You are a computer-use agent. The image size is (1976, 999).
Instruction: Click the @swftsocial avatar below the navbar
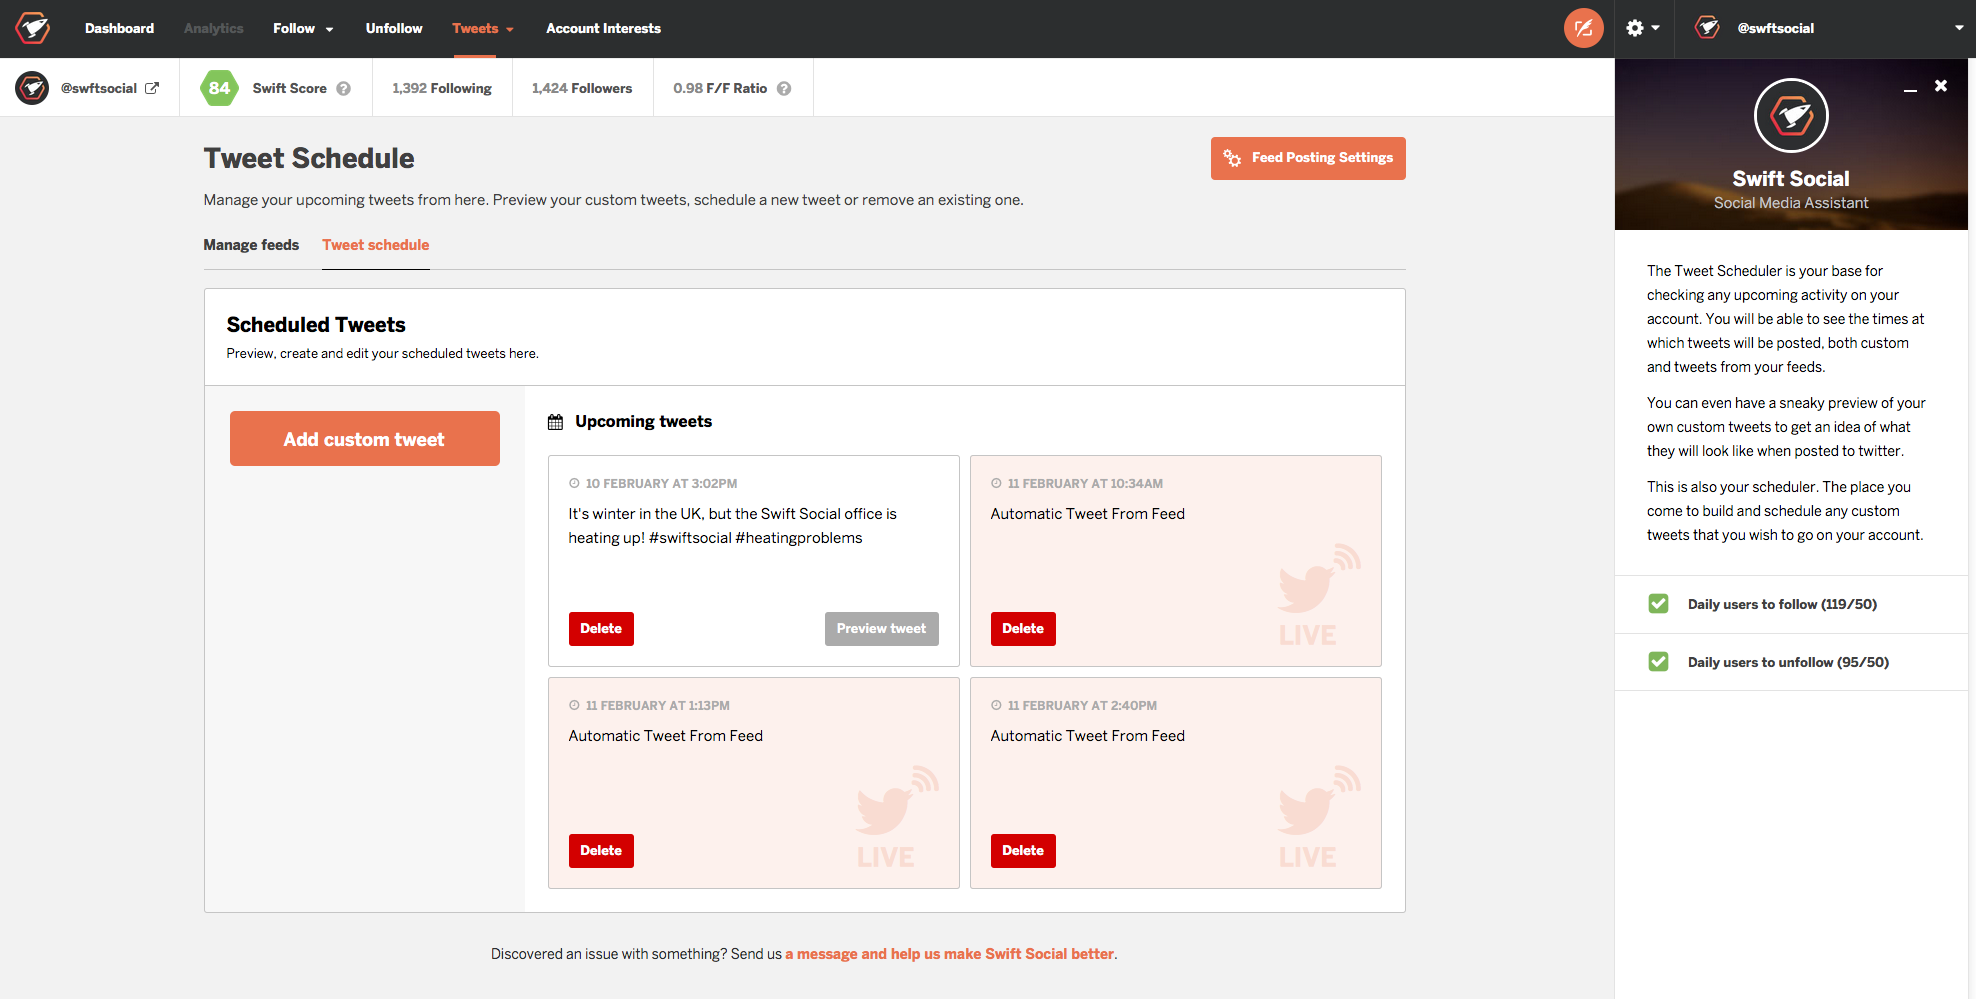pyautogui.click(x=31, y=88)
